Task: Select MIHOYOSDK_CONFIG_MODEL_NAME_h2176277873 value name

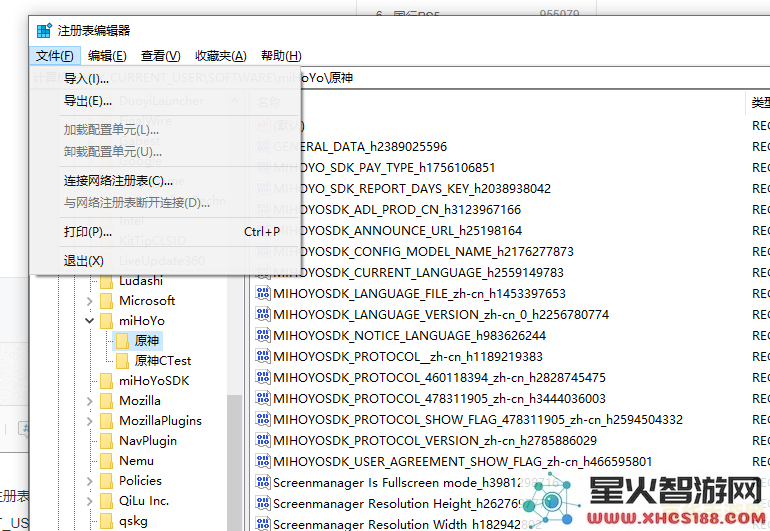Action: (x=423, y=252)
